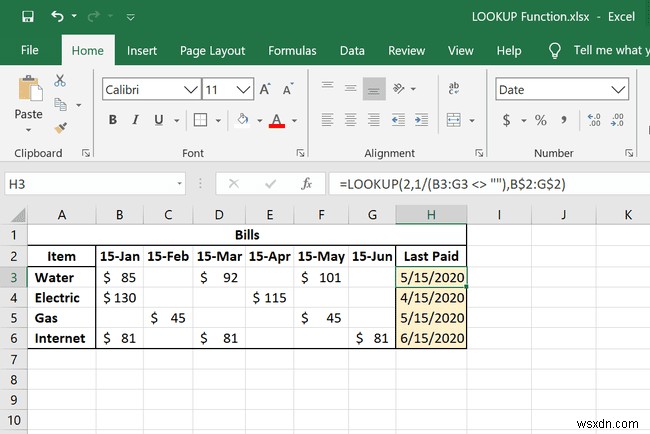Click Center horizontal alignment icon
Viewport: 650px width, 434px height.
pyautogui.click(x=351, y=120)
